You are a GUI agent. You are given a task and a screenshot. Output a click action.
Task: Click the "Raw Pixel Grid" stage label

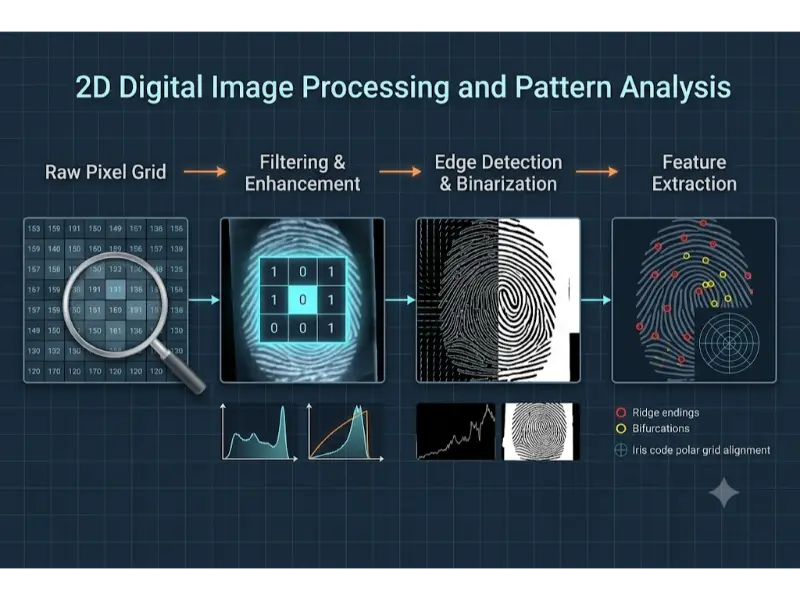(x=106, y=172)
